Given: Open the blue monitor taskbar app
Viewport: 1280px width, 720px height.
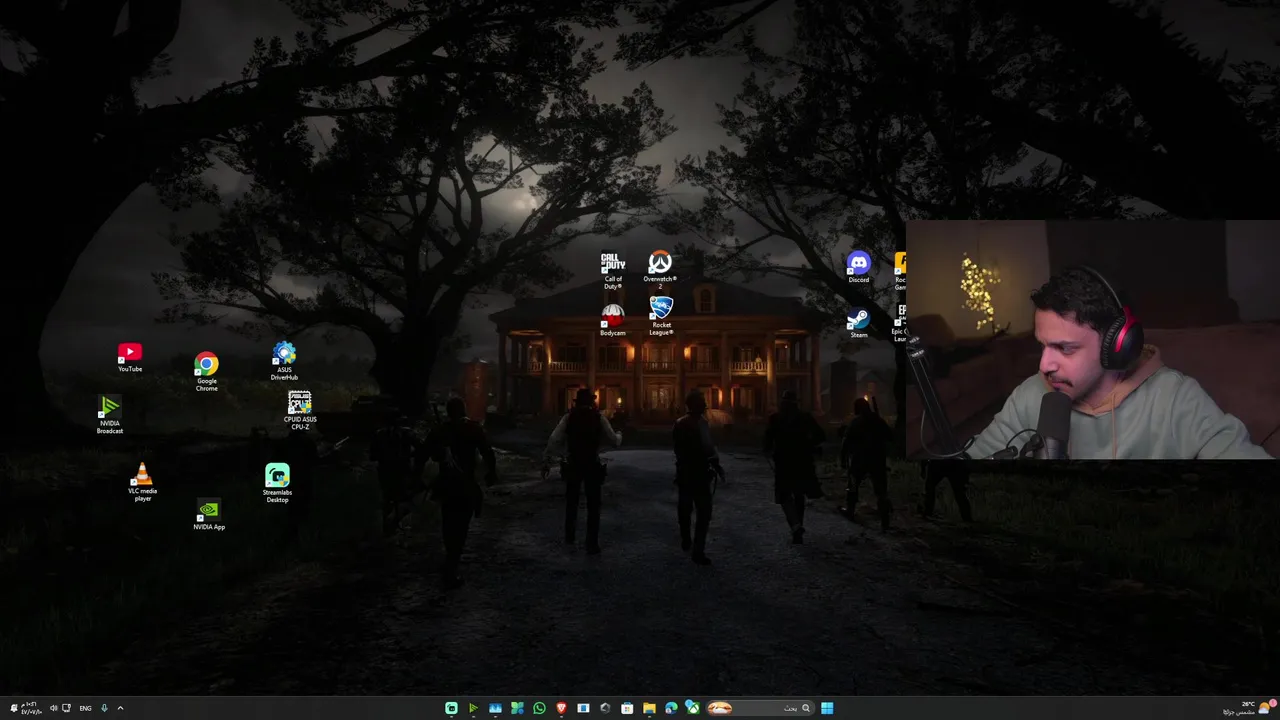Looking at the screenshot, I should 495,708.
